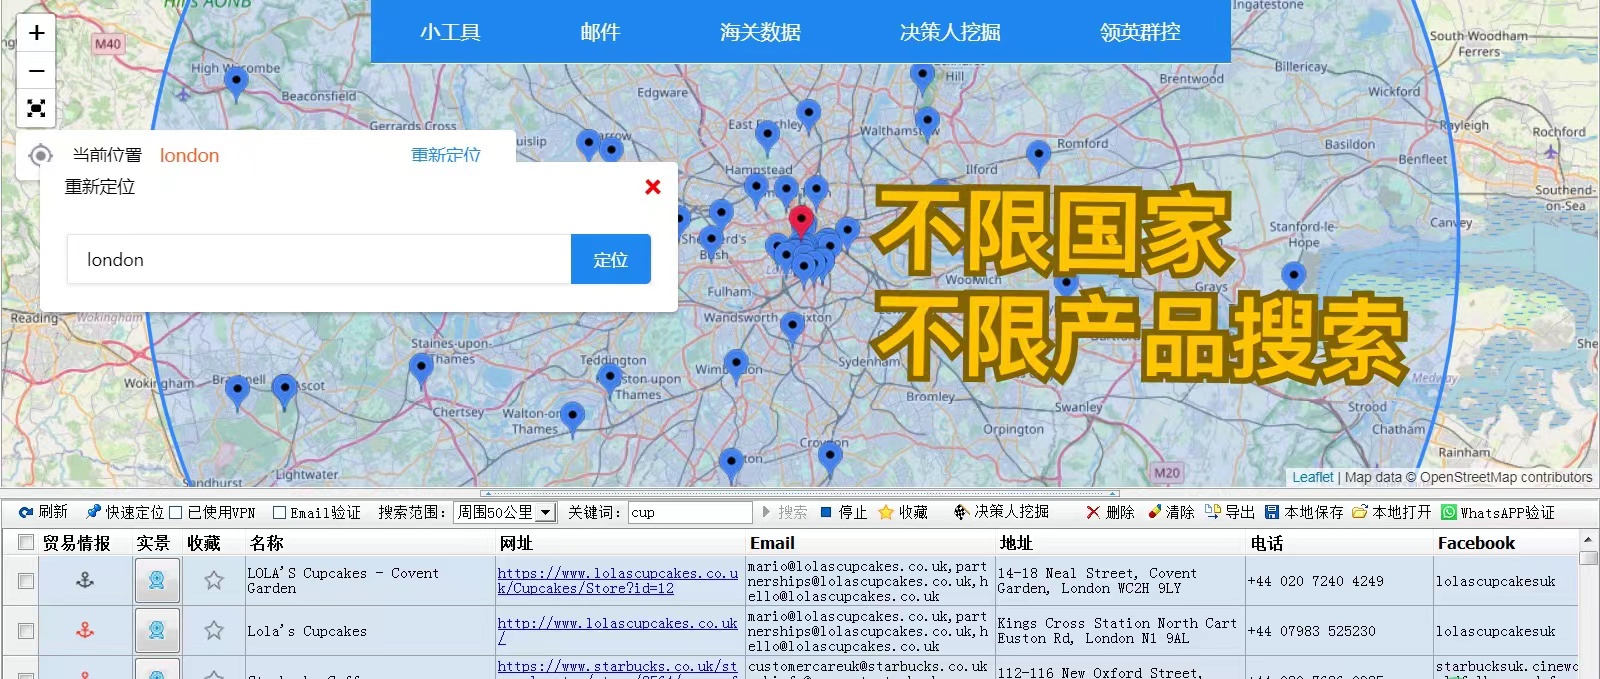Click the 搜索 search button

(x=785, y=512)
